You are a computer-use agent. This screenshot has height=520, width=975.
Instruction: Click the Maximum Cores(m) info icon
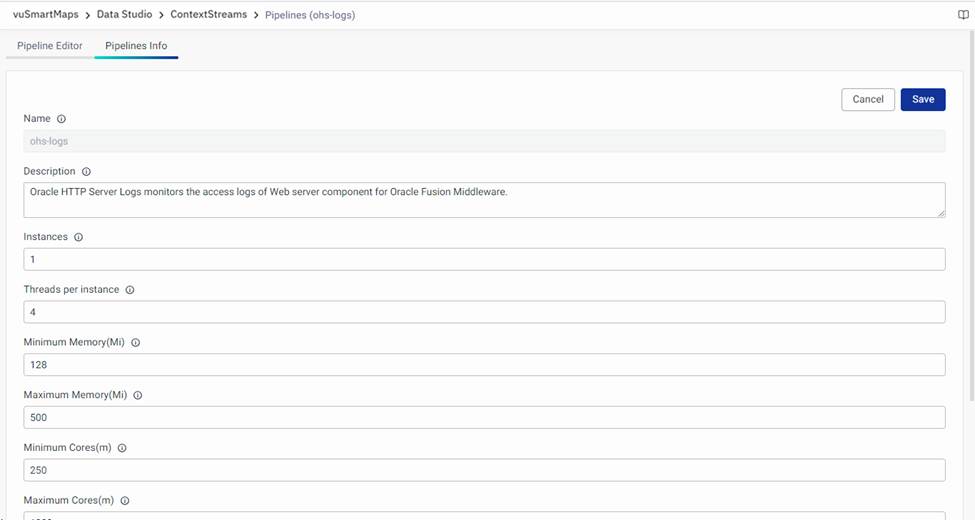pyautogui.click(x=125, y=501)
